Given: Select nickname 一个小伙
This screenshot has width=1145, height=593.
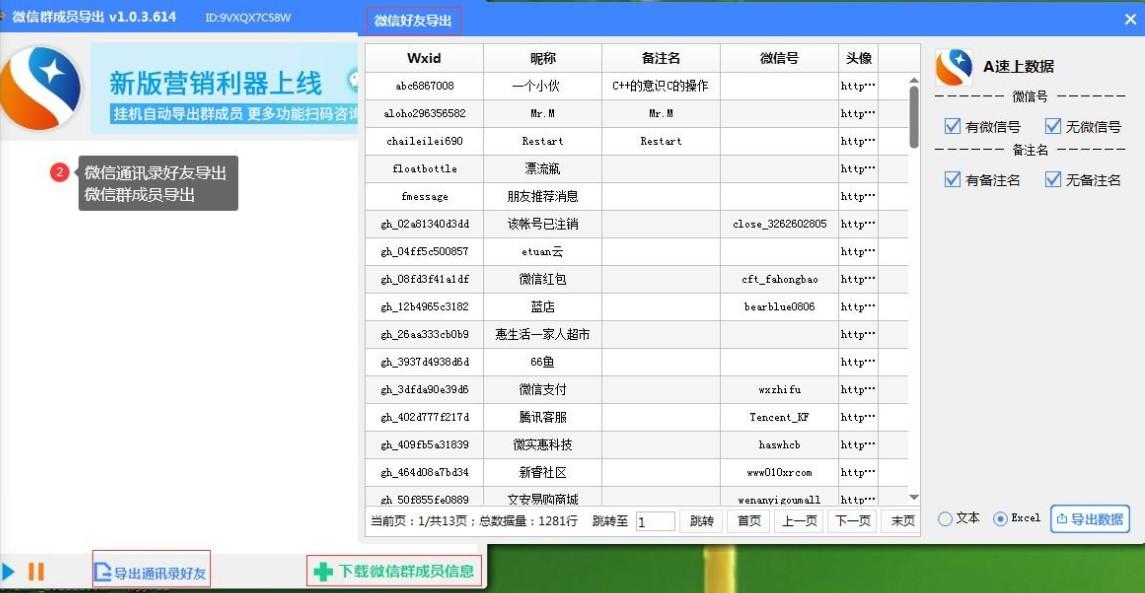Looking at the screenshot, I should tap(543, 86).
